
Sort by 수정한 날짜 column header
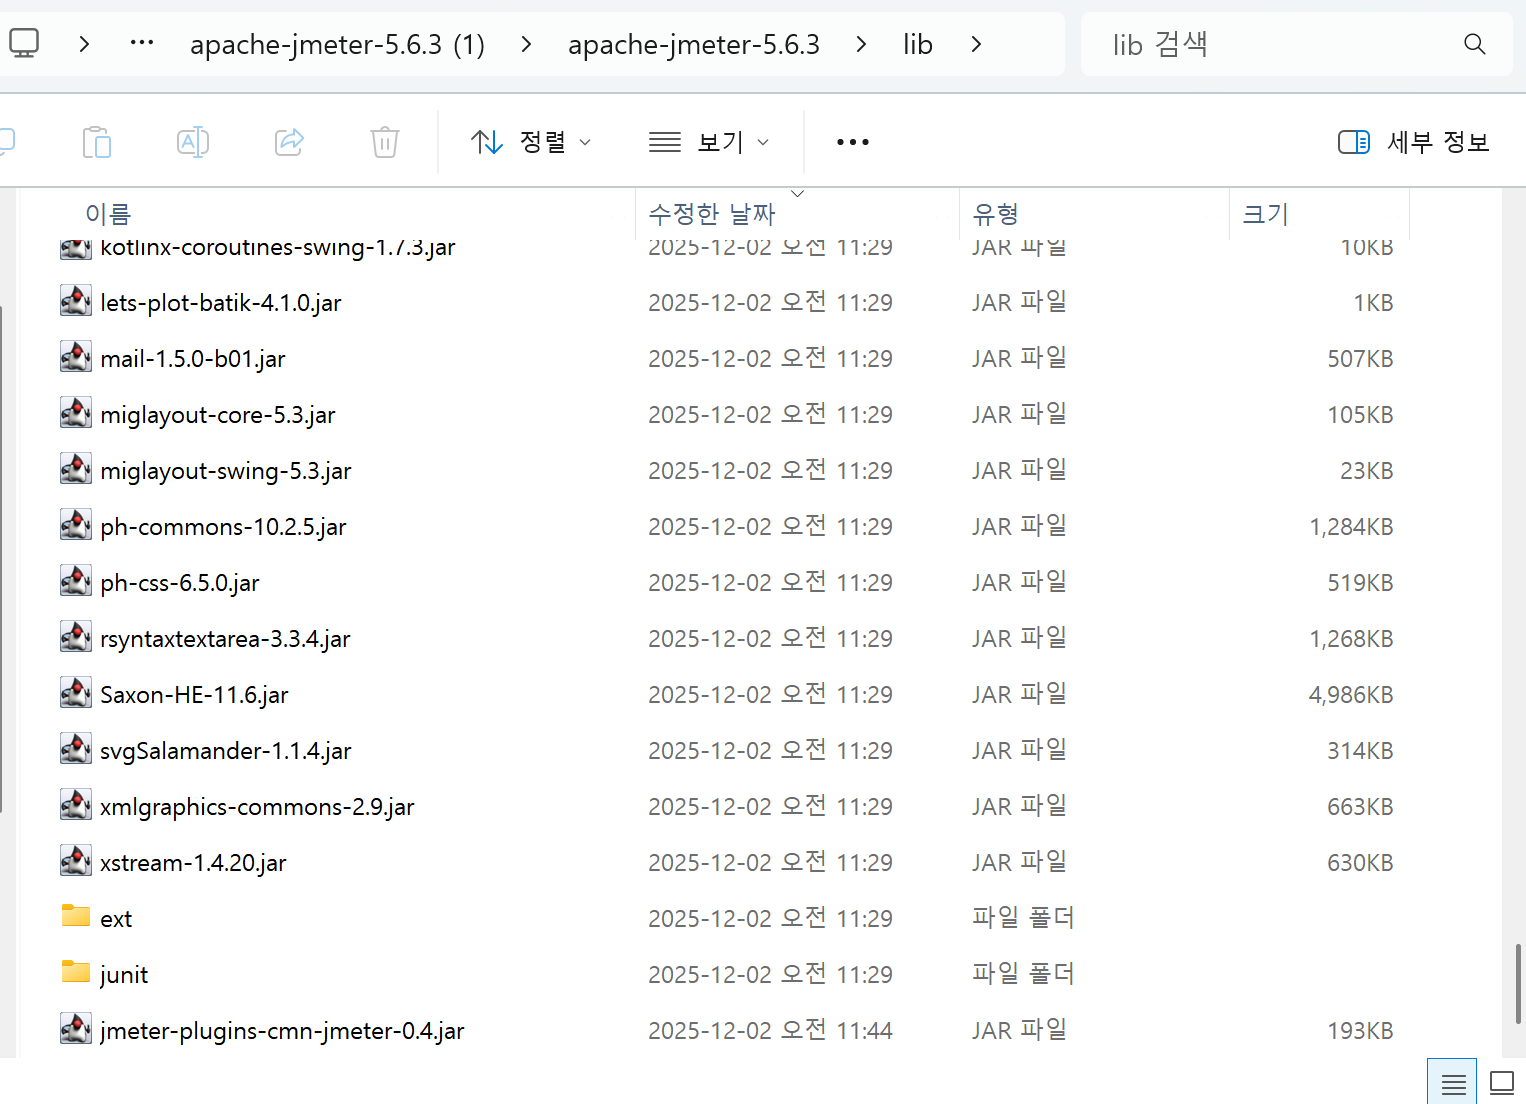(712, 214)
